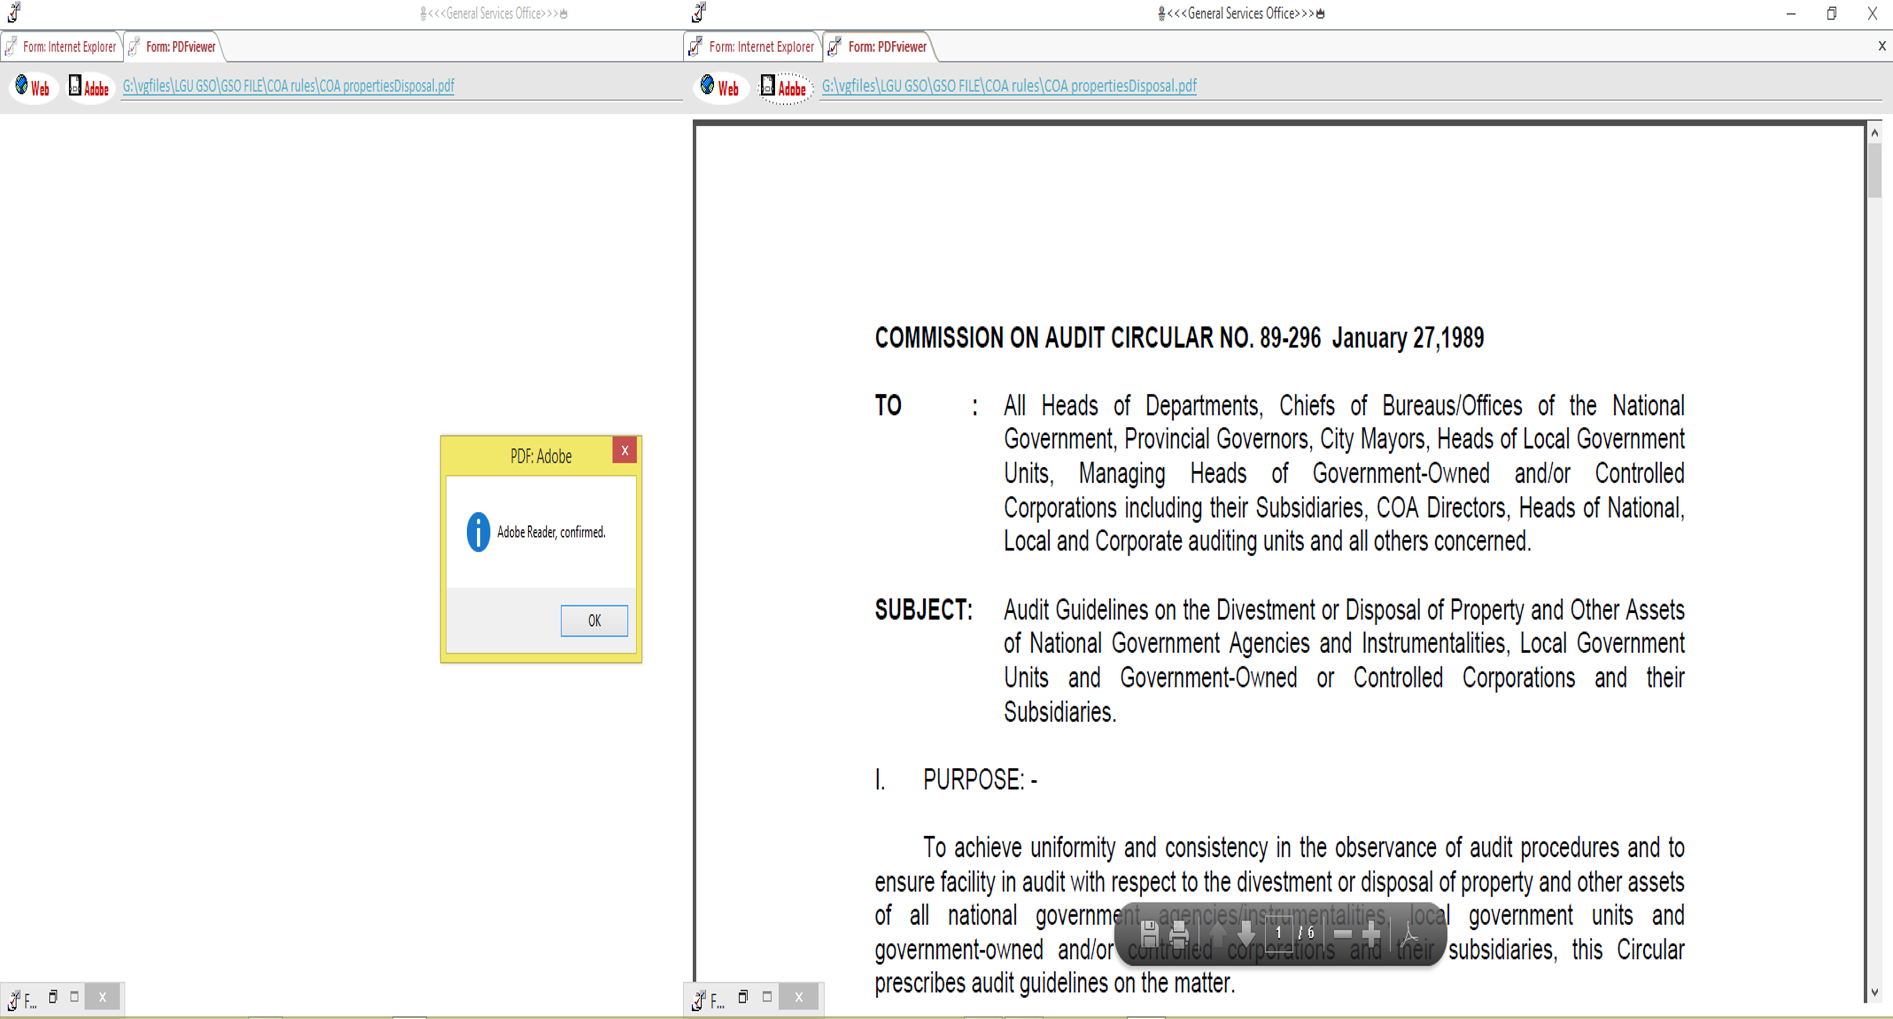Click the minimized form icon at bottom of left window
This screenshot has height=1019, width=1893.
(x=14, y=999)
